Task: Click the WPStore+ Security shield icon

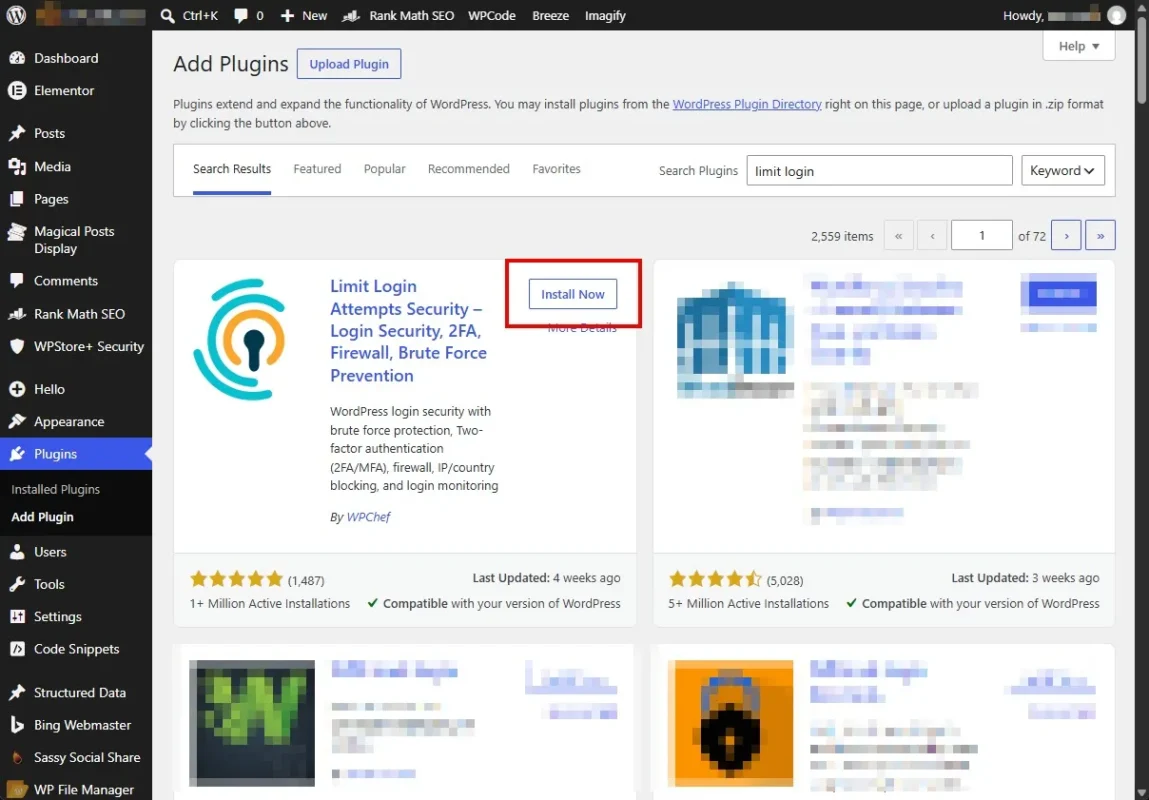Action: pyautogui.click(x=17, y=347)
